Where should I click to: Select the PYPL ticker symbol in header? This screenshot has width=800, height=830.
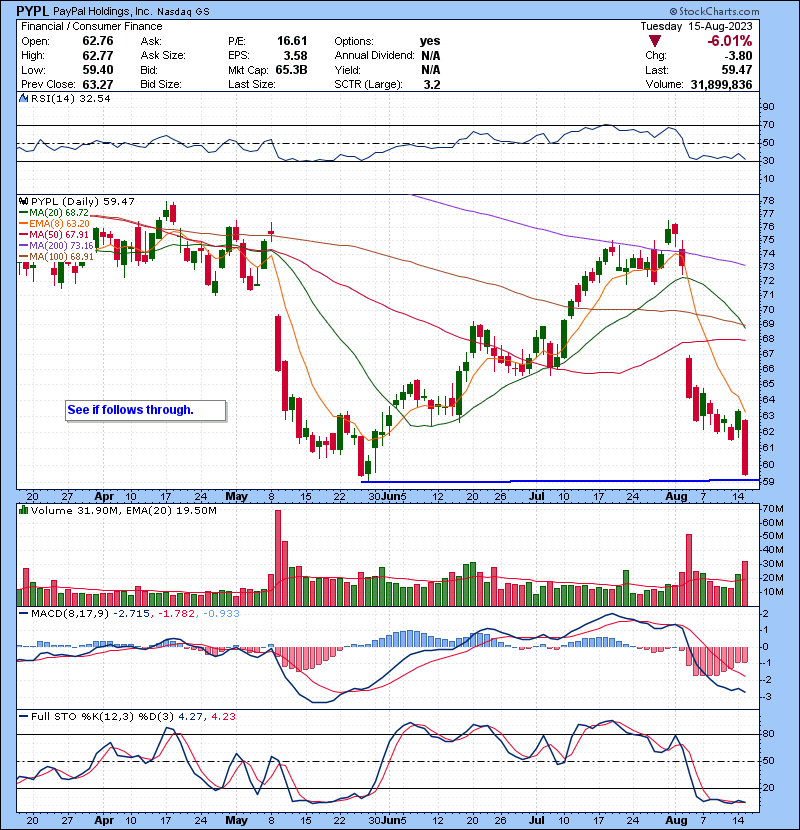point(33,11)
